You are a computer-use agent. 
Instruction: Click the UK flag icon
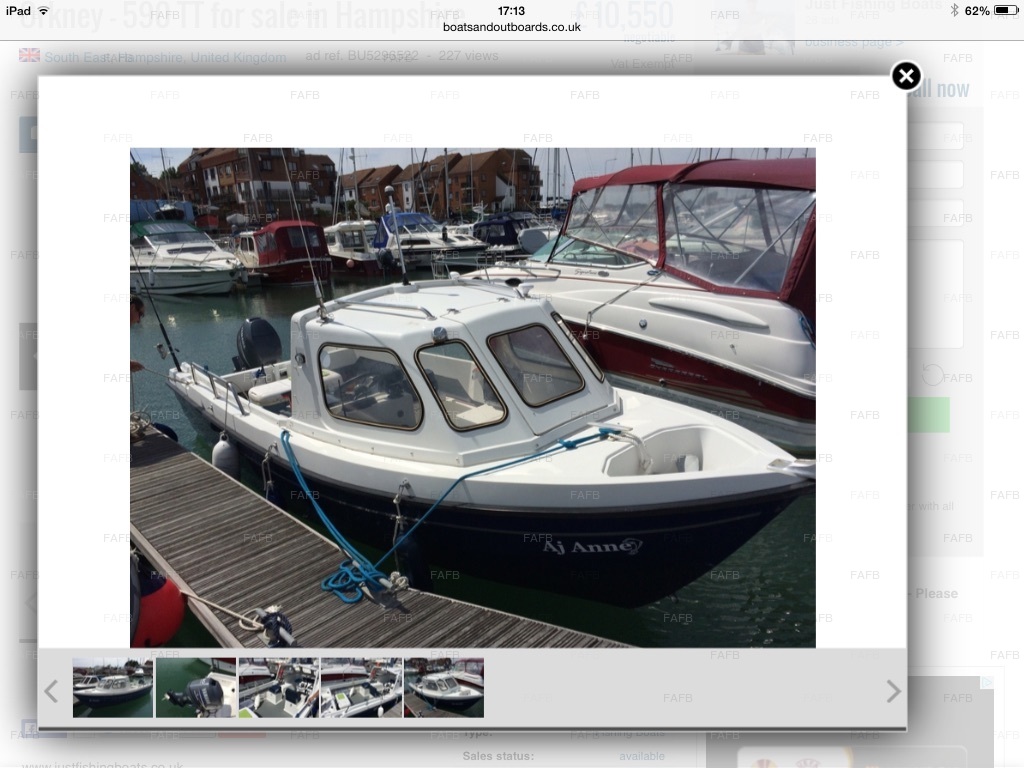pos(29,56)
